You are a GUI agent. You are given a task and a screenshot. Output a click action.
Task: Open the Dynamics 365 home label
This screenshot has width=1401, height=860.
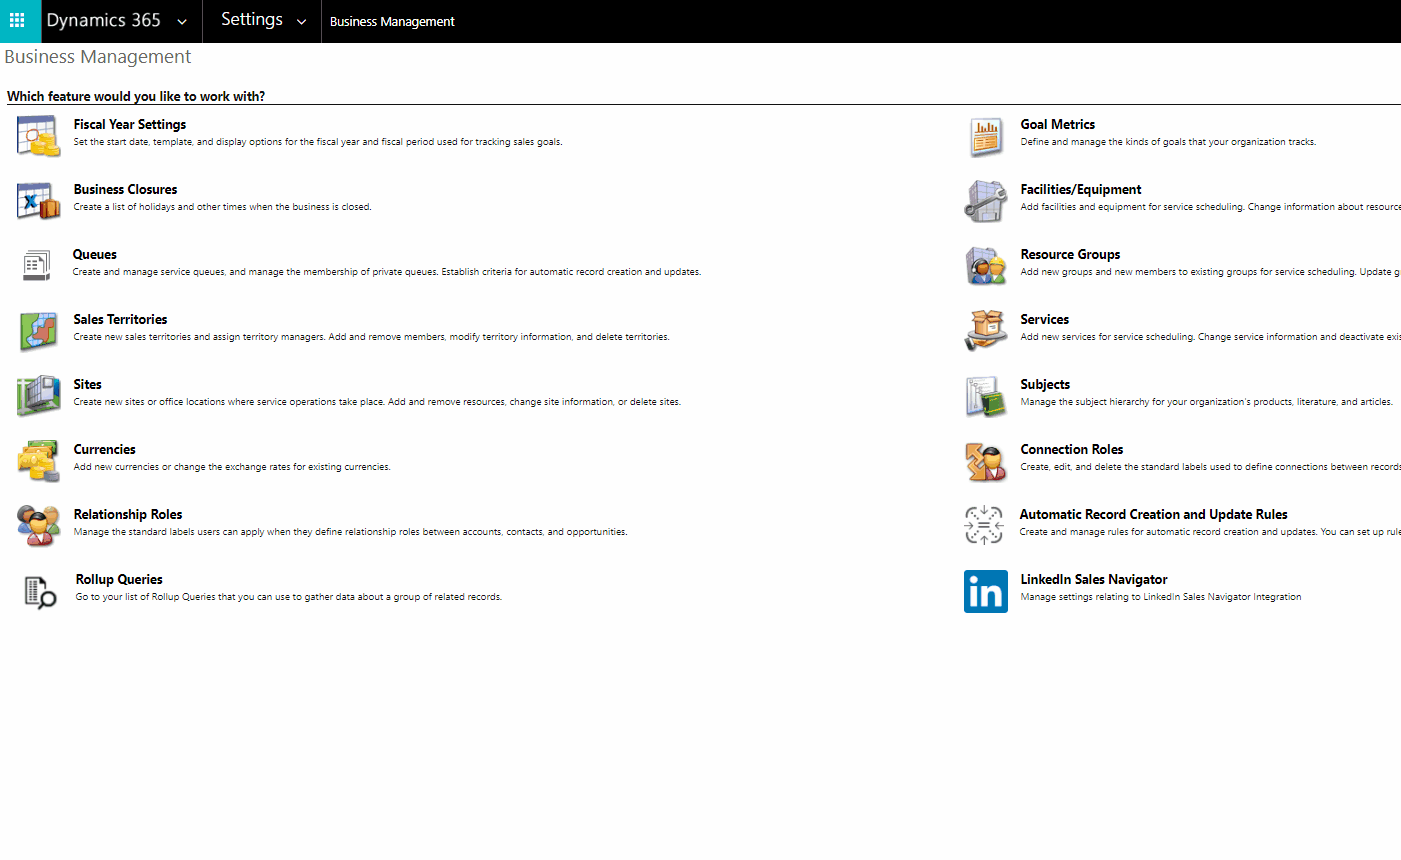click(103, 20)
